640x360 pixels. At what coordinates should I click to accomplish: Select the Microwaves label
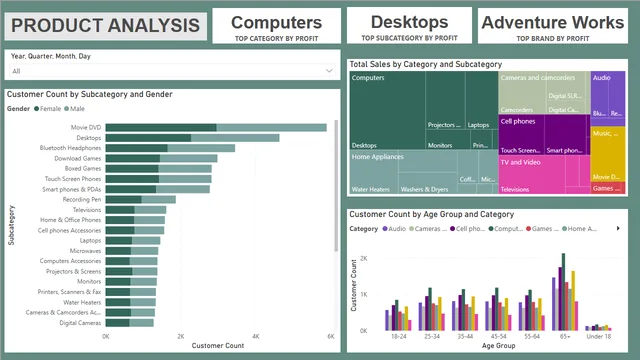[x=85, y=251]
